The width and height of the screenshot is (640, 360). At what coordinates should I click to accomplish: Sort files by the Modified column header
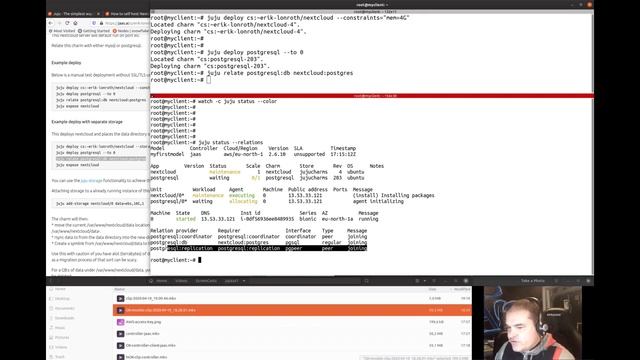pos(462,289)
